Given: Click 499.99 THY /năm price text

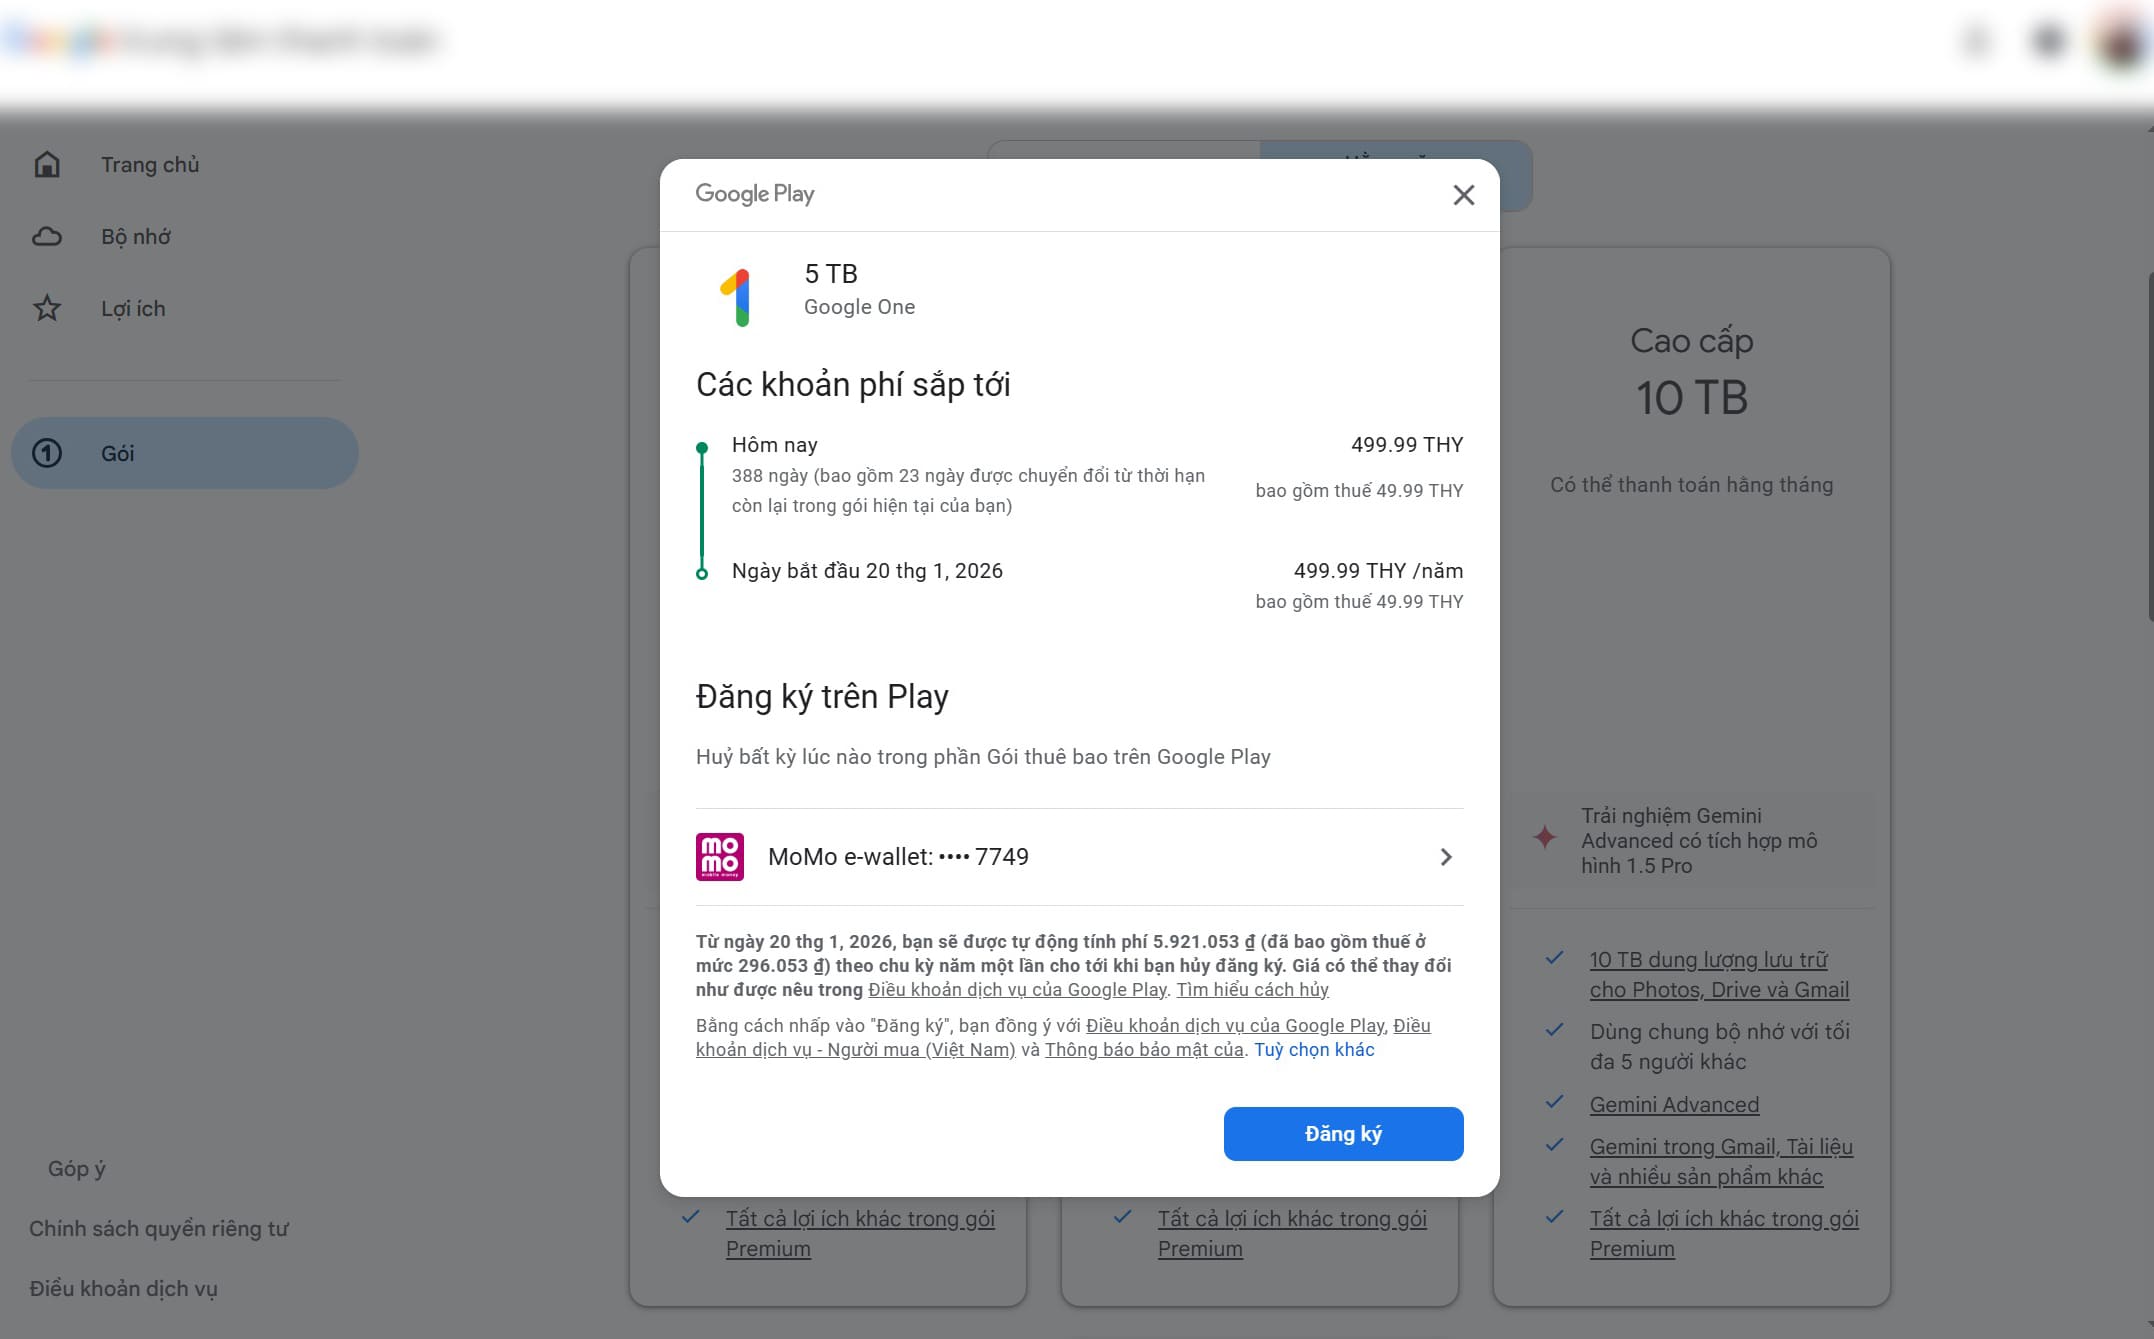Looking at the screenshot, I should coord(1378,571).
